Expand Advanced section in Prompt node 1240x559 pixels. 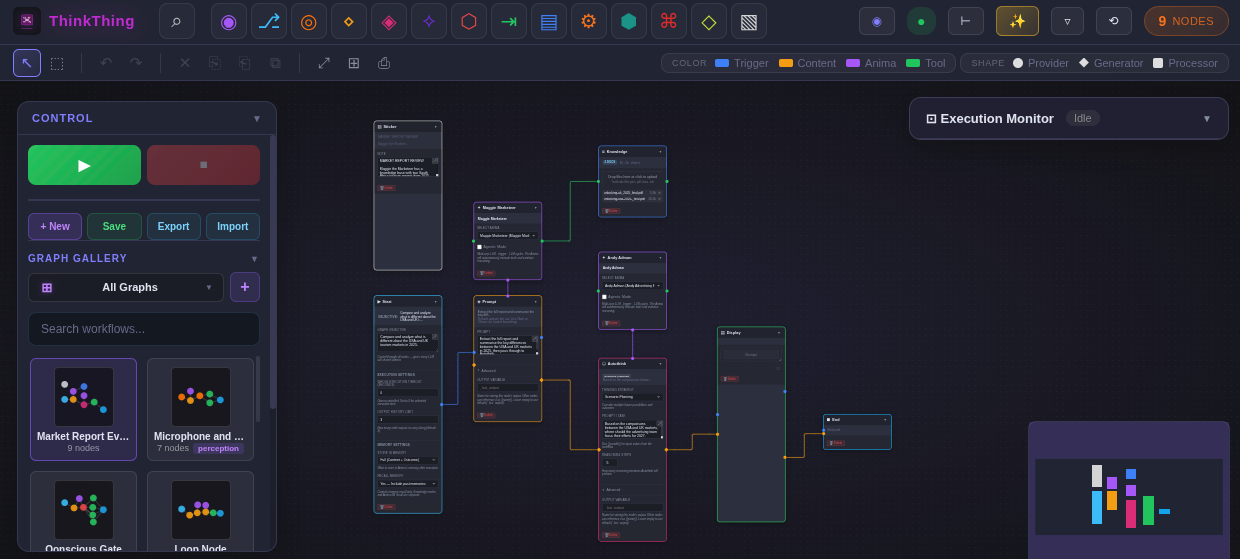click(487, 370)
